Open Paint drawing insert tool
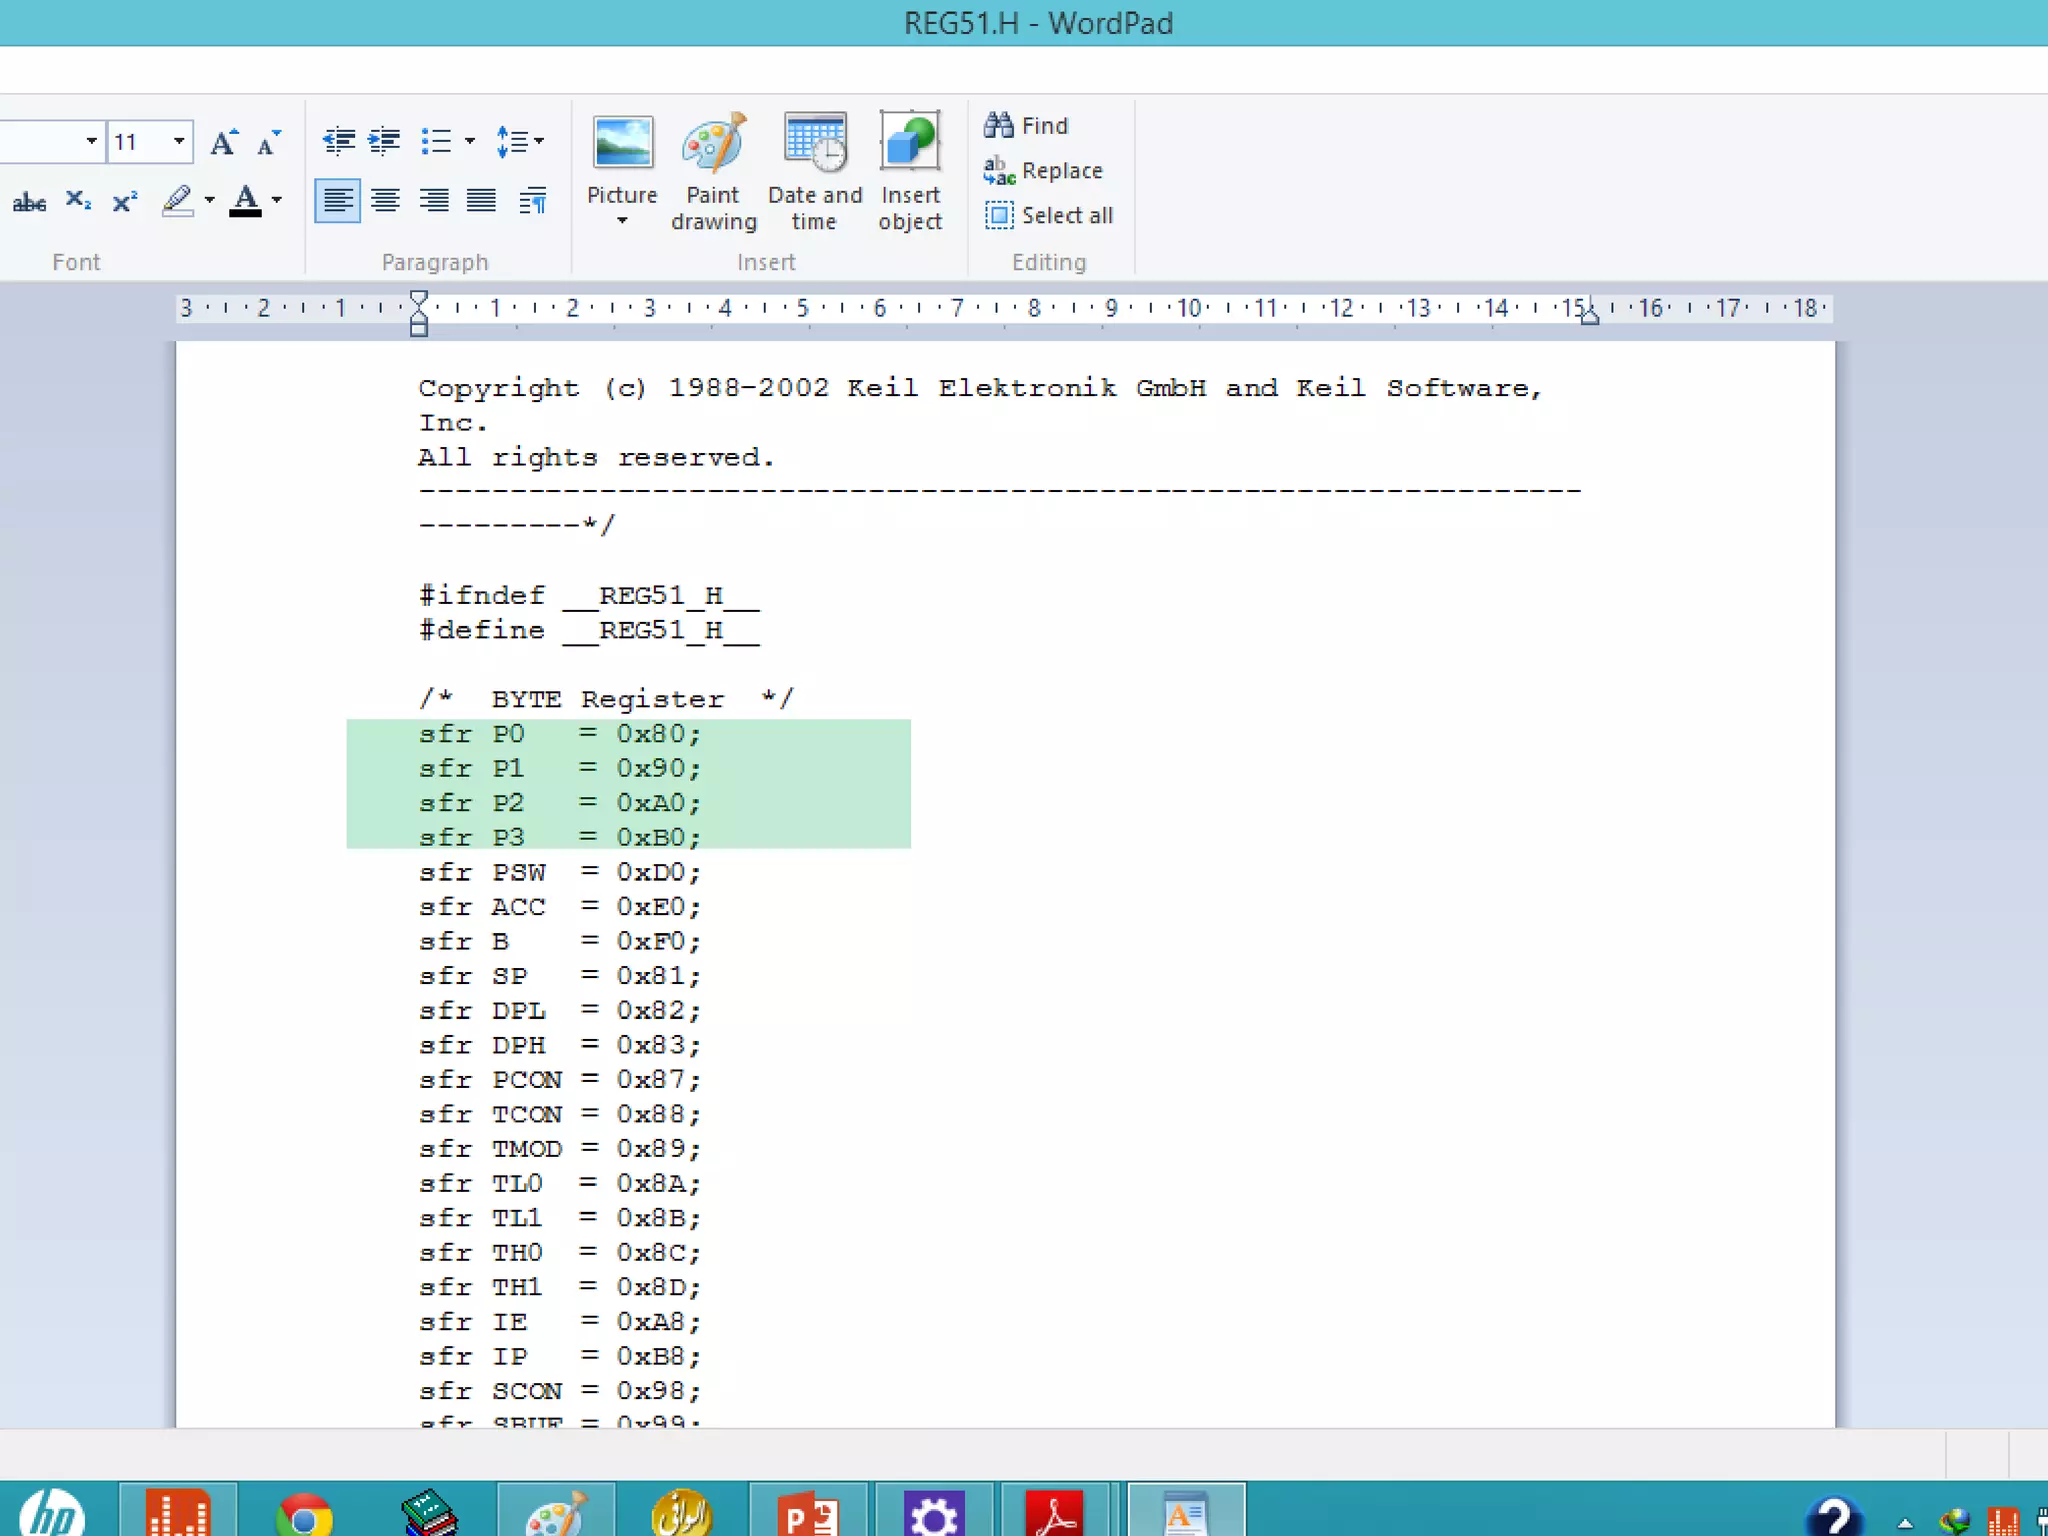The width and height of the screenshot is (2048, 1536). coord(713,172)
